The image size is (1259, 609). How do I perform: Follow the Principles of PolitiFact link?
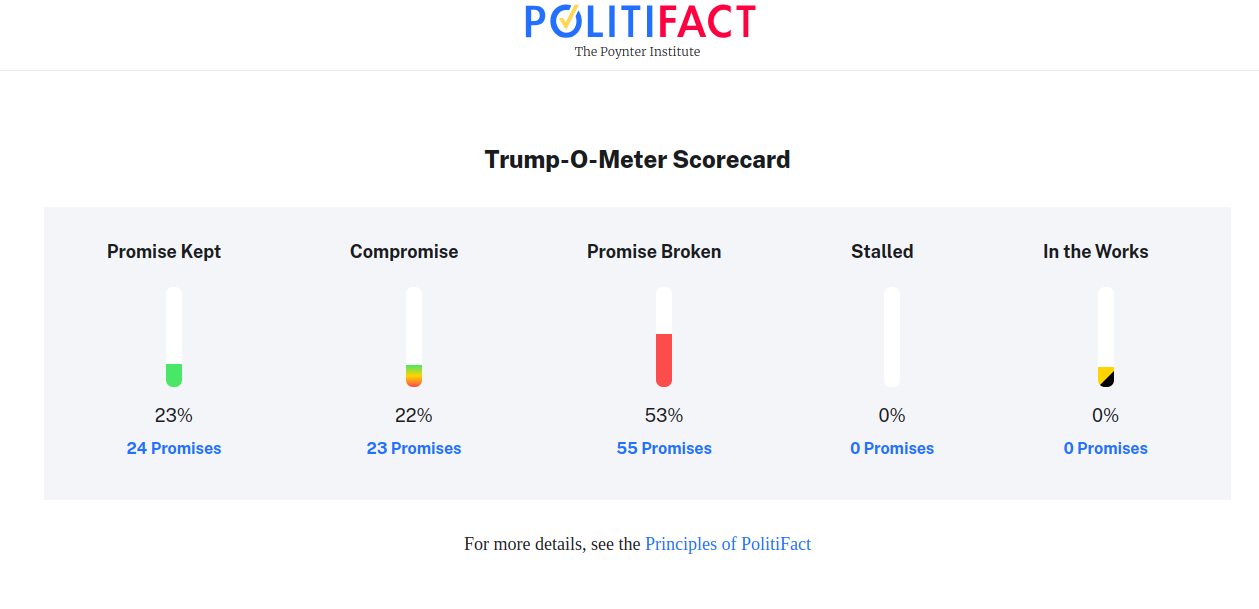point(728,544)
